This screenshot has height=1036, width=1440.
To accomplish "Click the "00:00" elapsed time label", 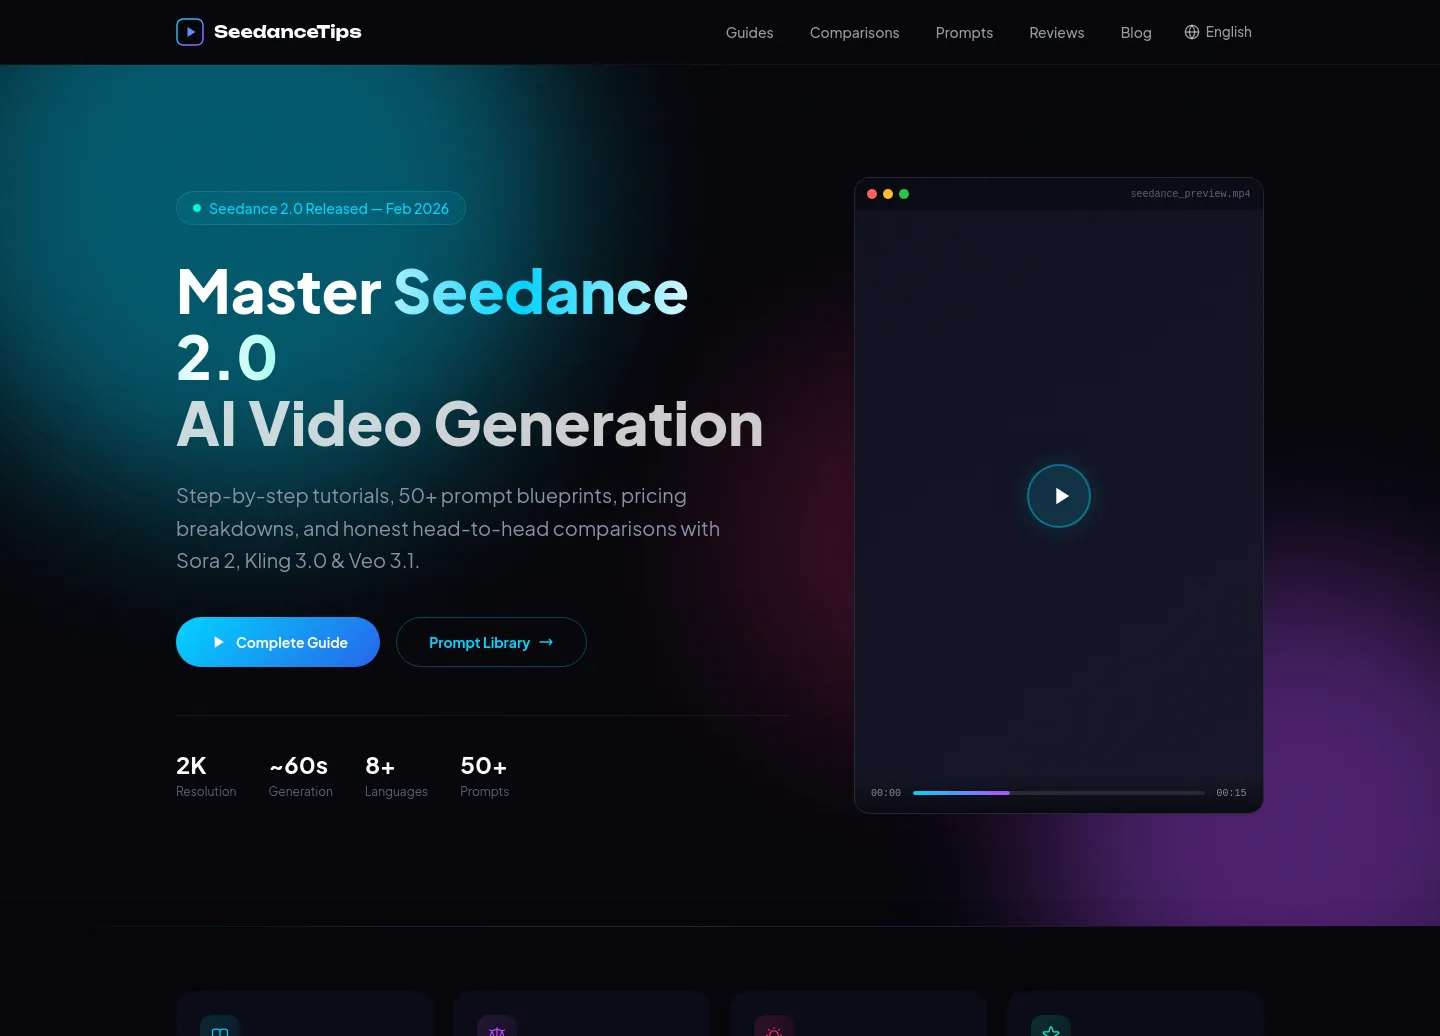I will pyautogui.click(x=886, y=793).
